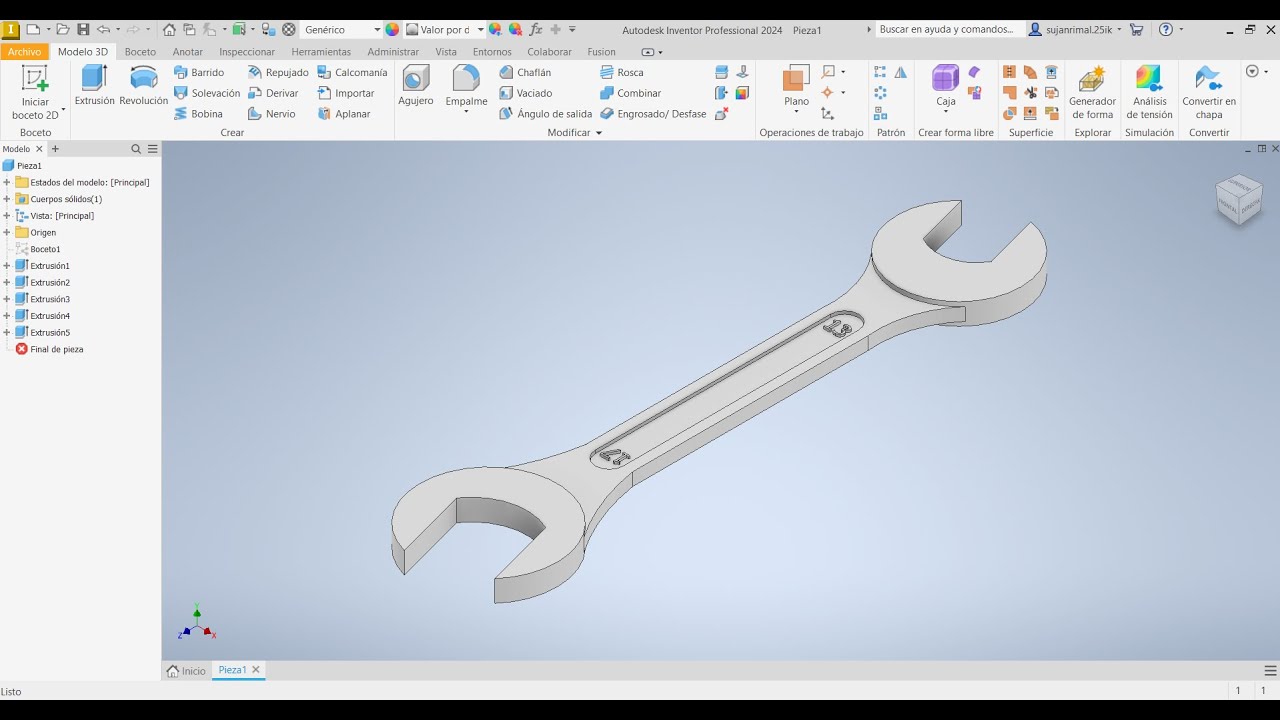The image size is (1280, 720).
Task: Choose the Rosca thread tool
Action: 622,72
